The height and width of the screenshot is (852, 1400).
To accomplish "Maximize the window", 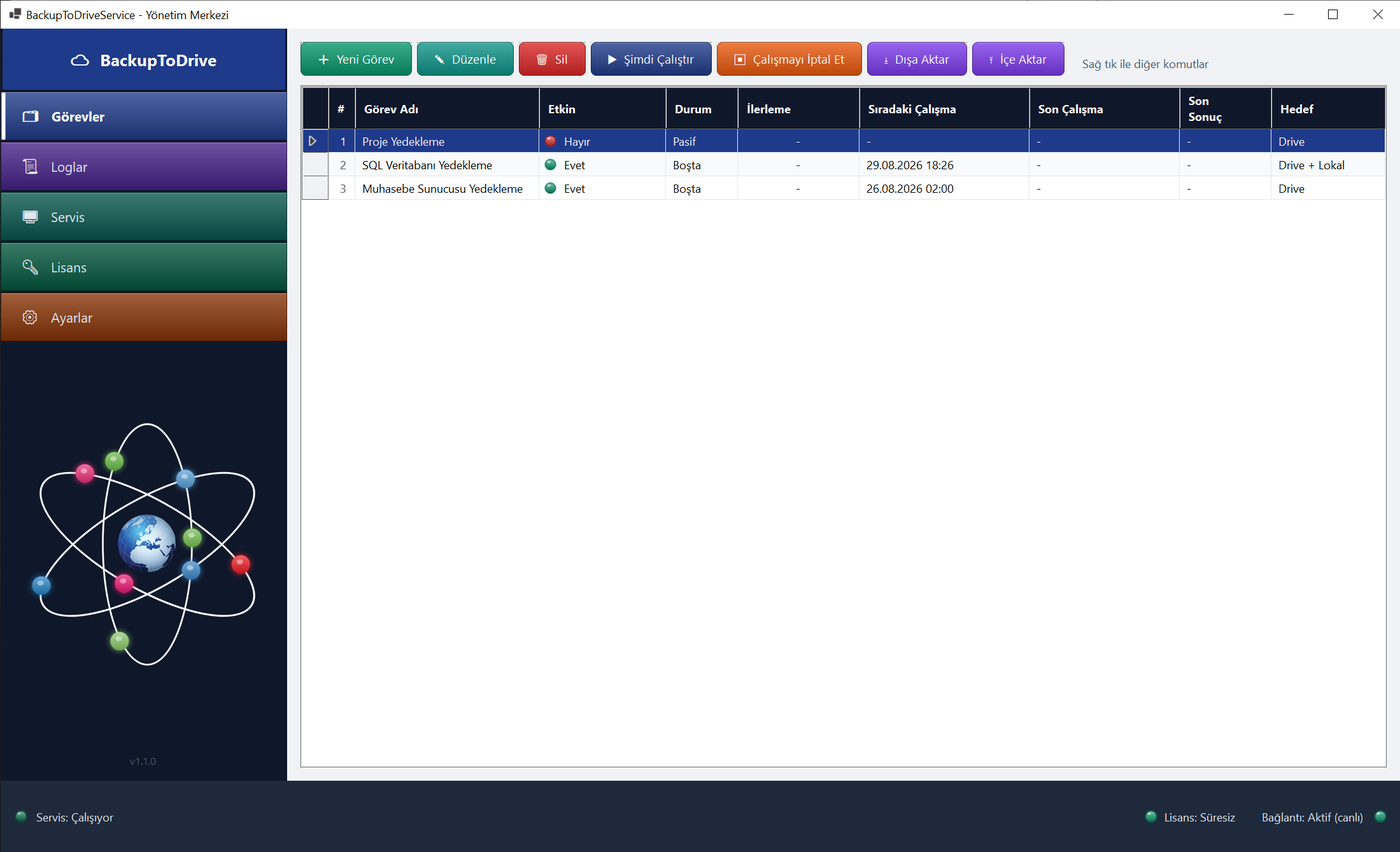I will click(x=1332, y=14).
